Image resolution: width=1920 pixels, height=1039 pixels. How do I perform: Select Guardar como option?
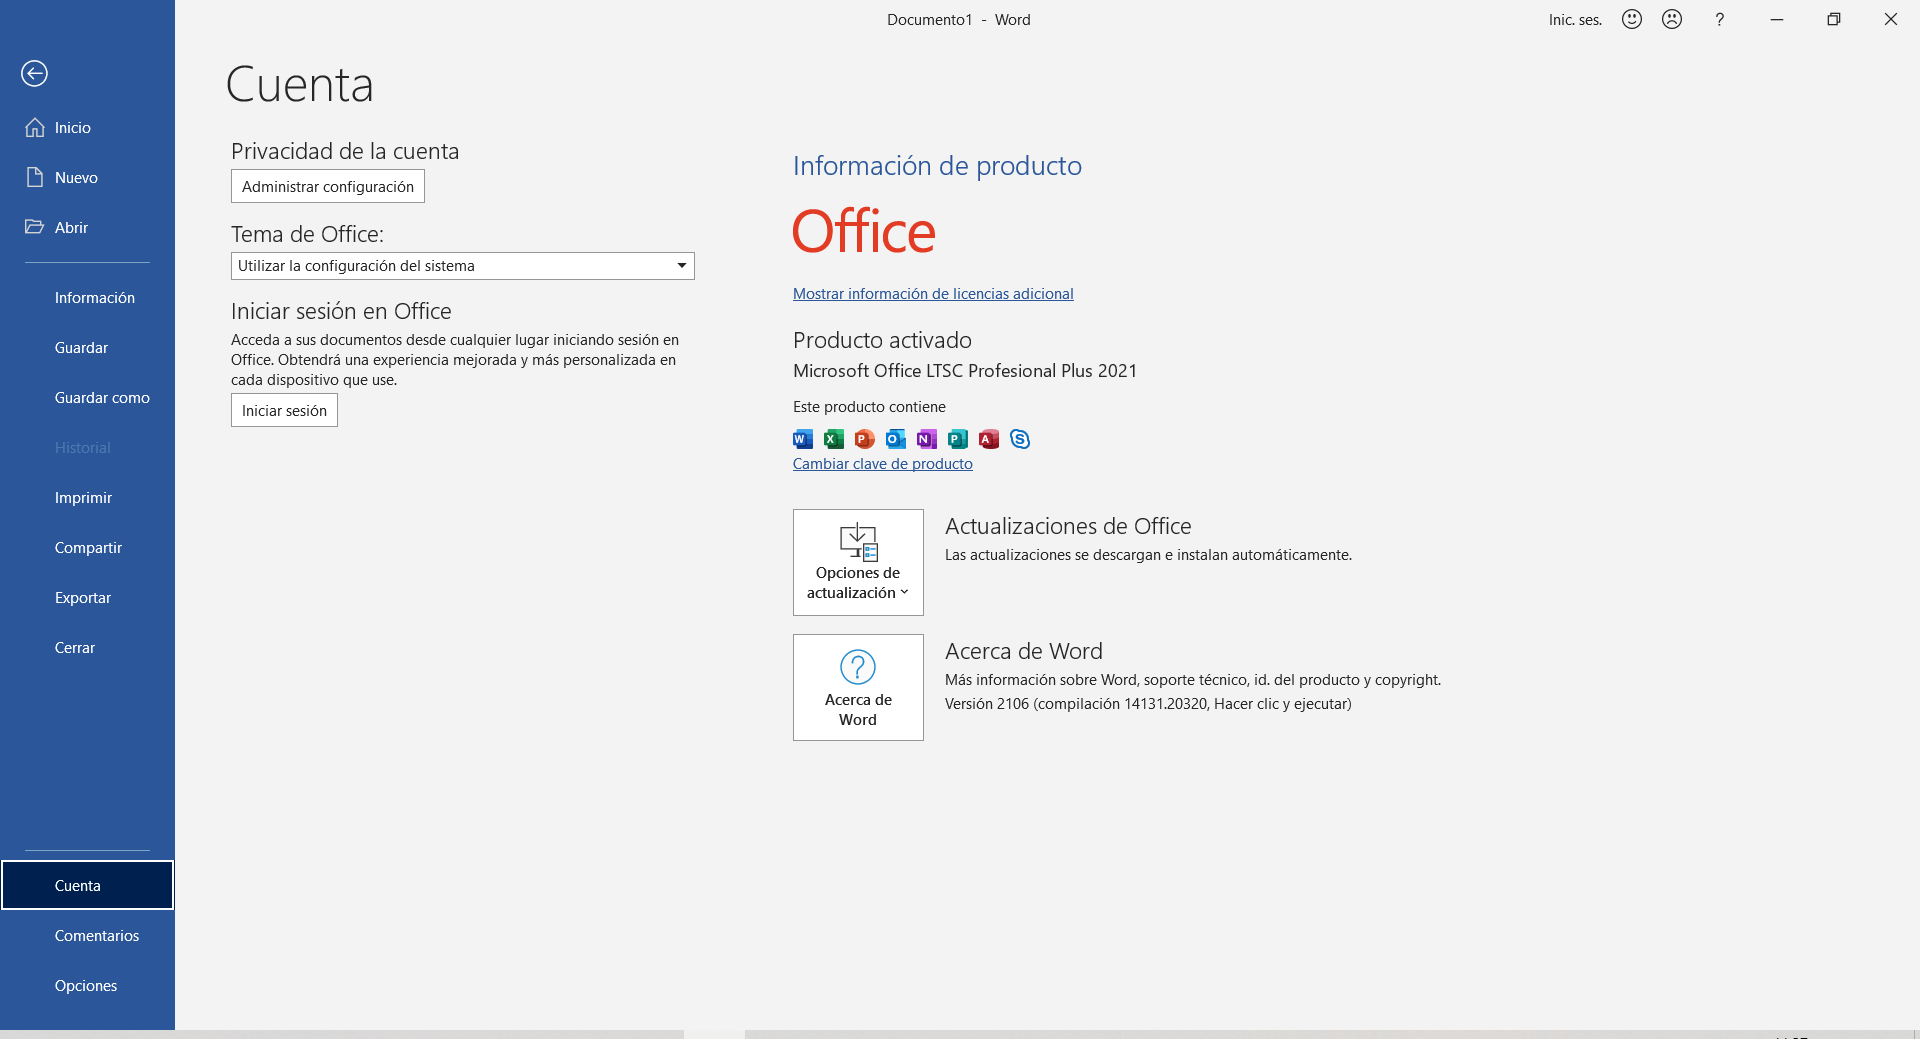[x=87, y=397]
